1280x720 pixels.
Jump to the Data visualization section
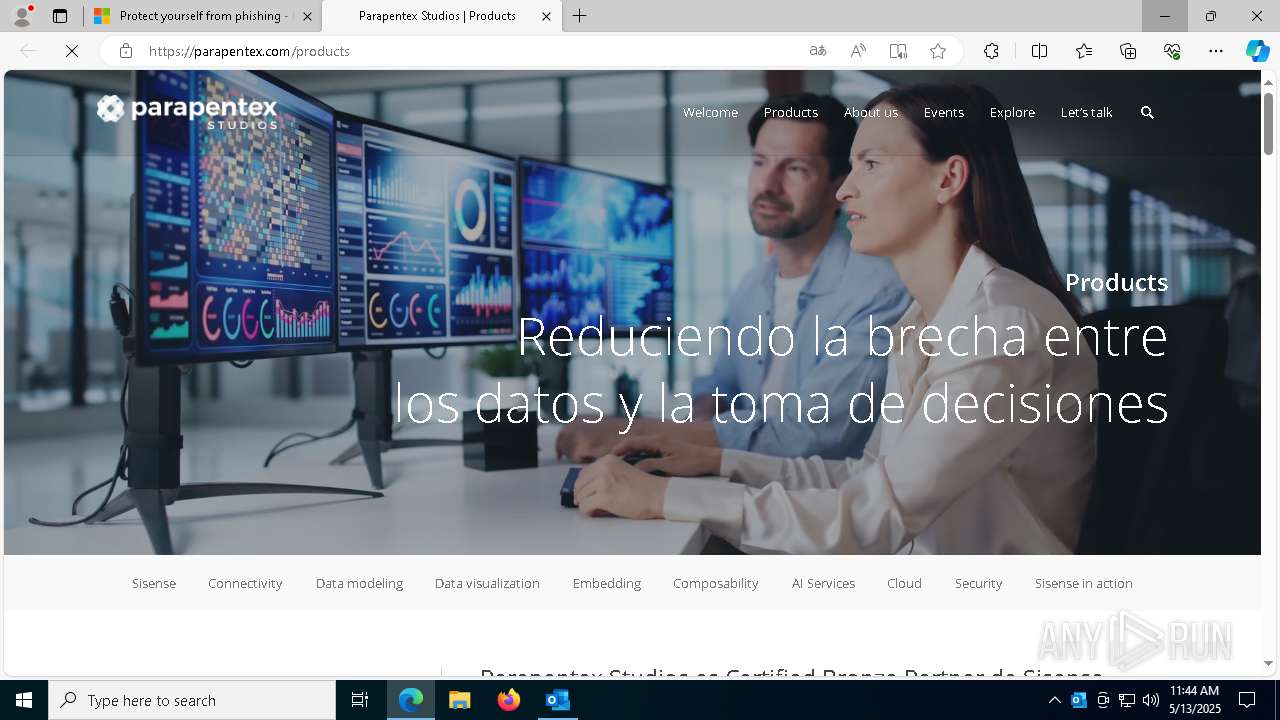[x=487, y=583]
